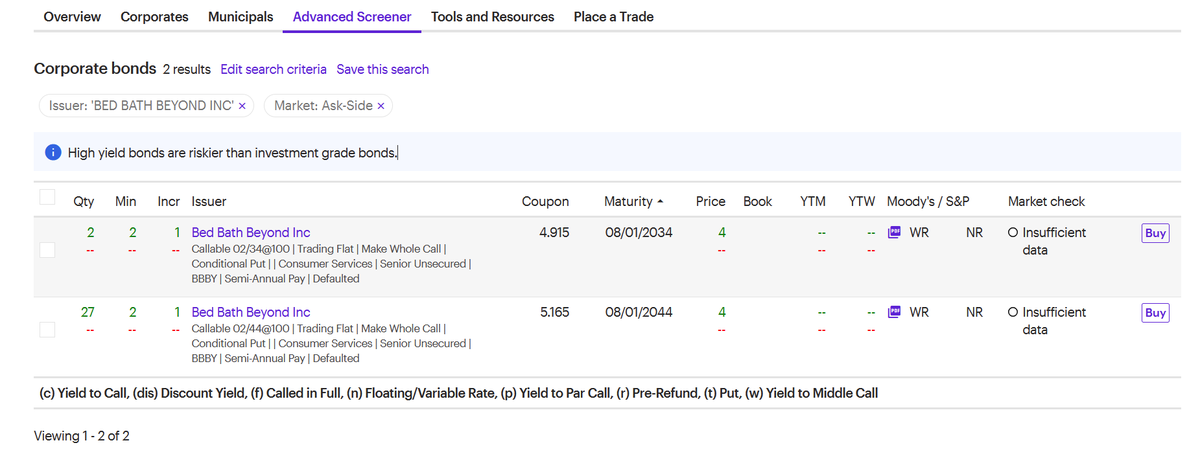Click the Market check column header
1200x456 pixels.
1046,201
